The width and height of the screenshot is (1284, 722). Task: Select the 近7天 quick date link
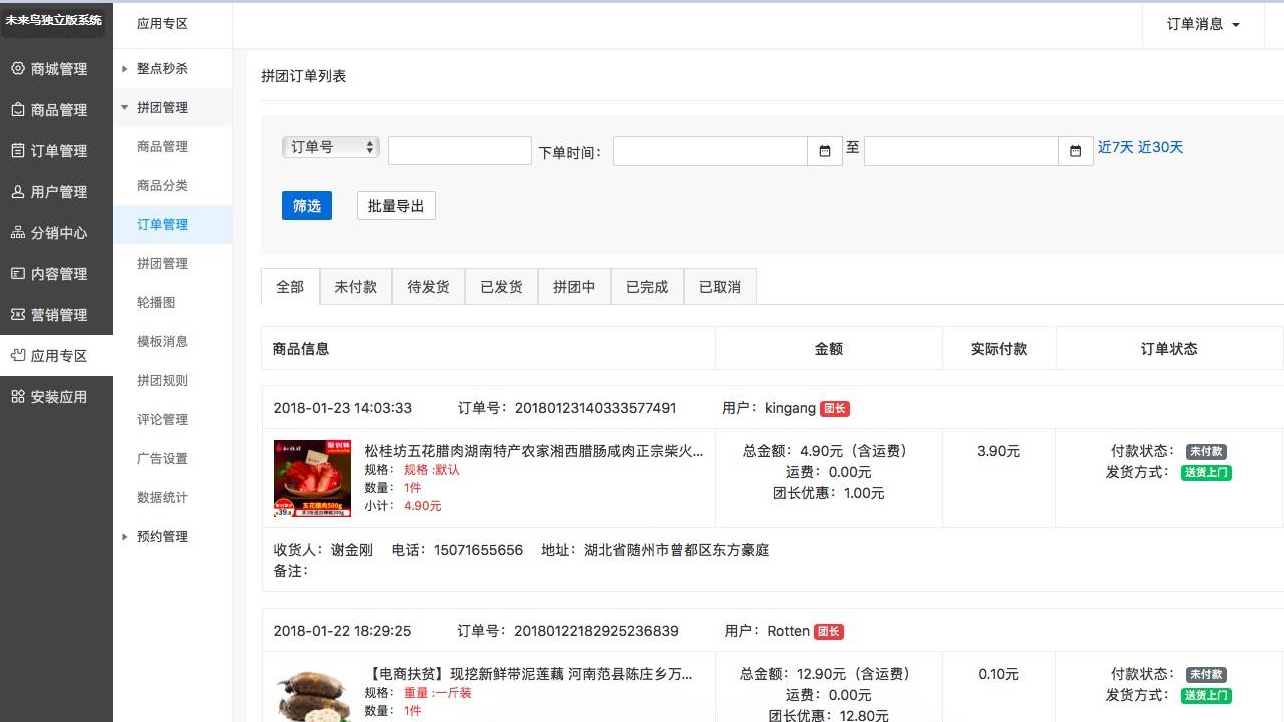point(1115,147)
